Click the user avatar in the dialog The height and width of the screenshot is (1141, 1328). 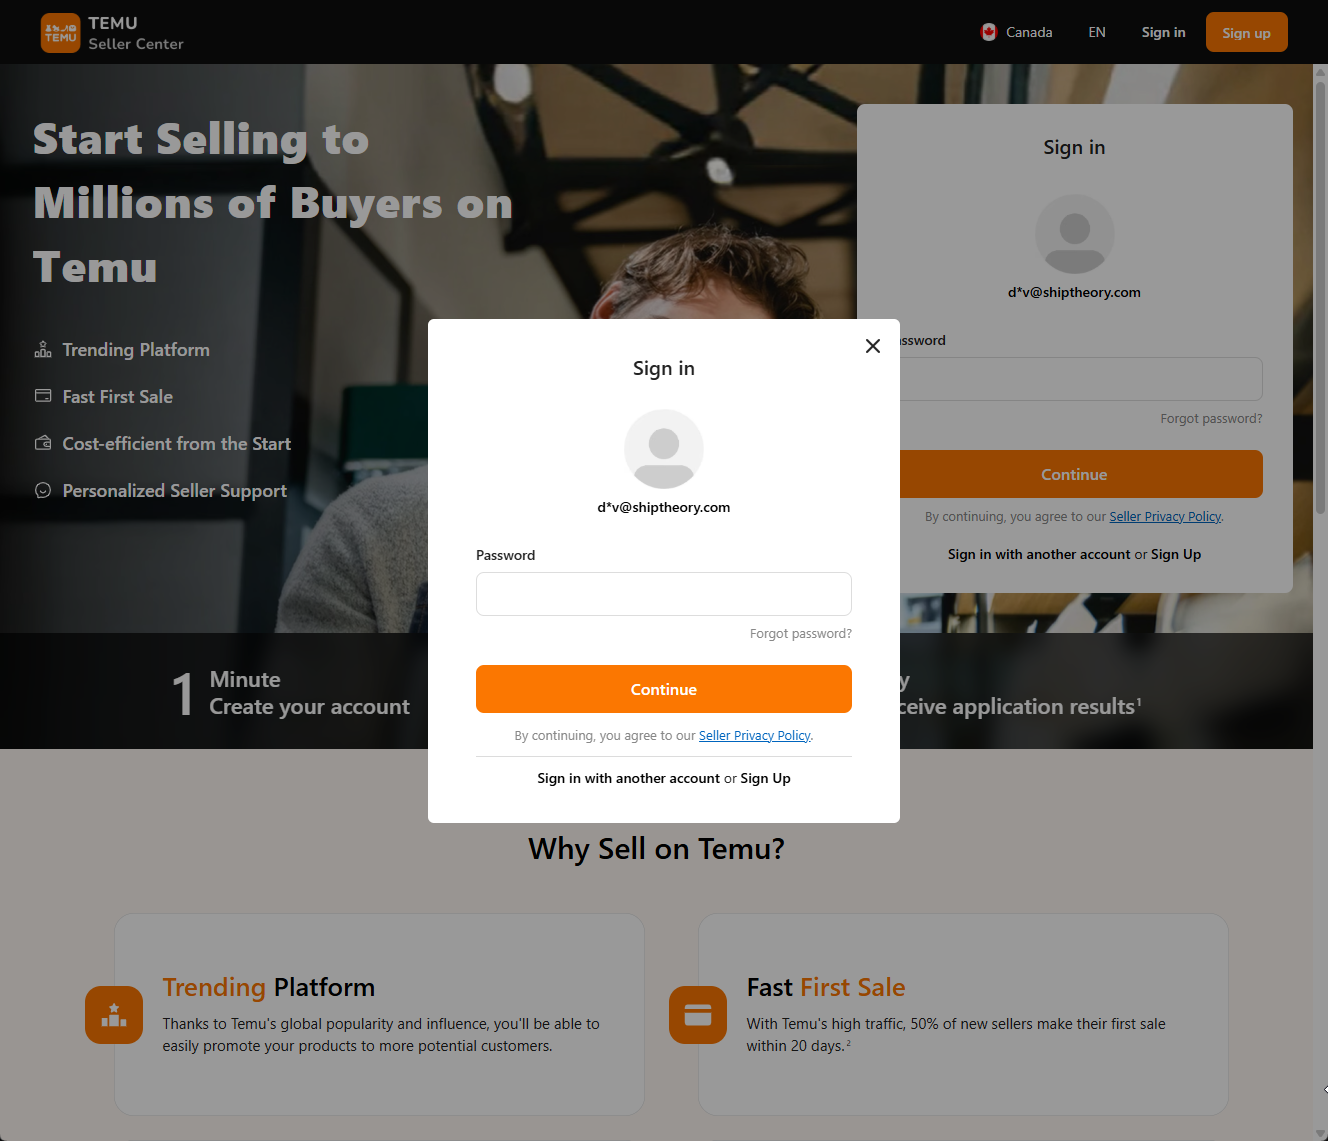tap(664, 449)
